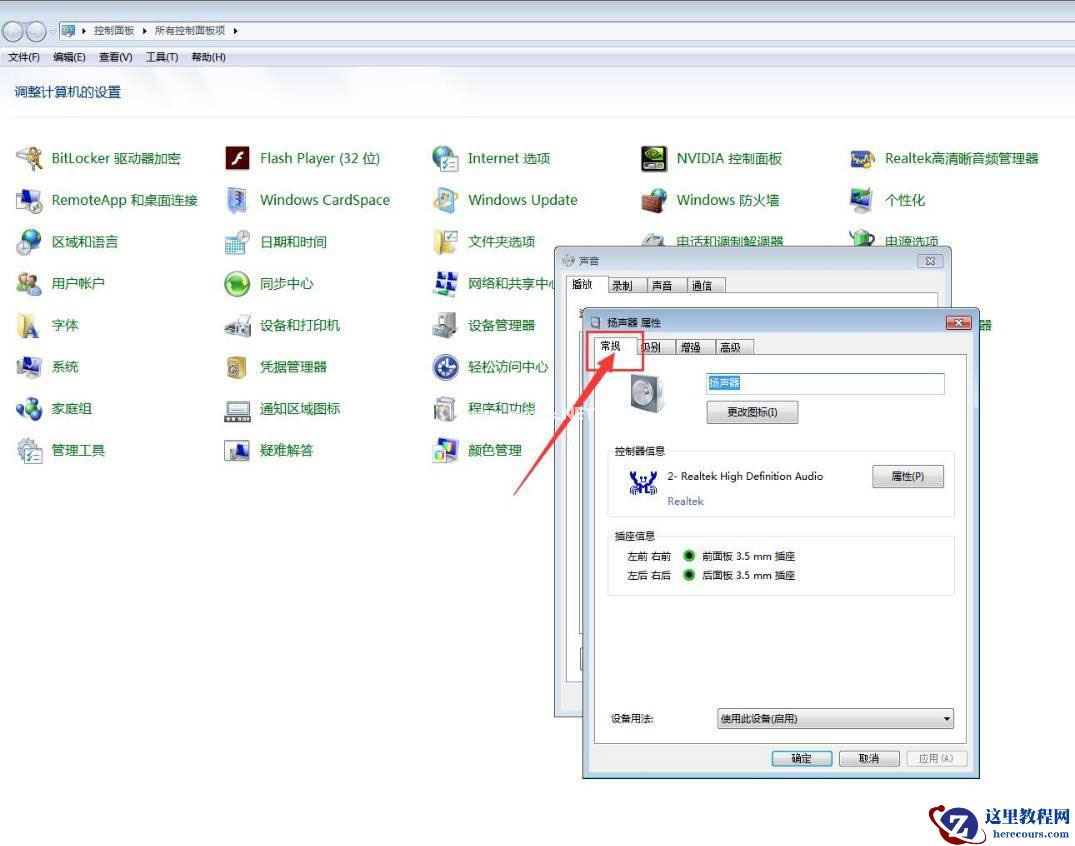Screen dimensions: 1075x846
Task: Switch to 常规 tab in speaker properties
Action: click(x=611, y=346)
